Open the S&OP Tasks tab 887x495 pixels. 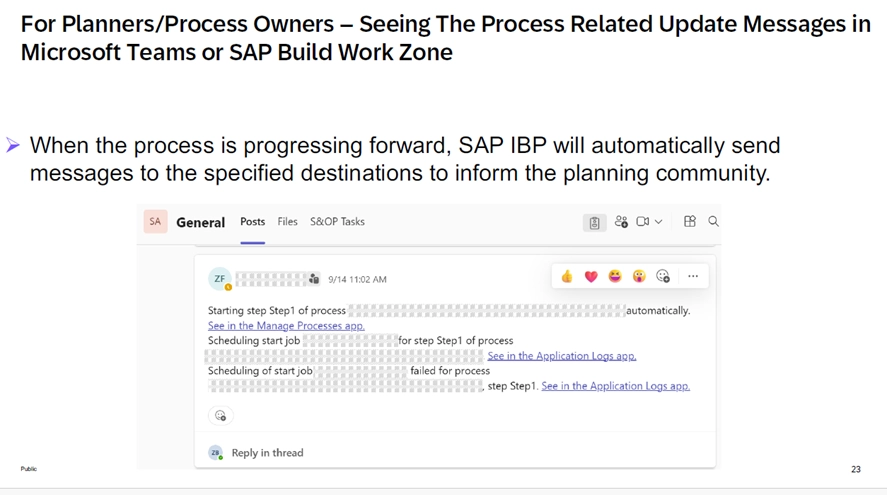(337, 222)
